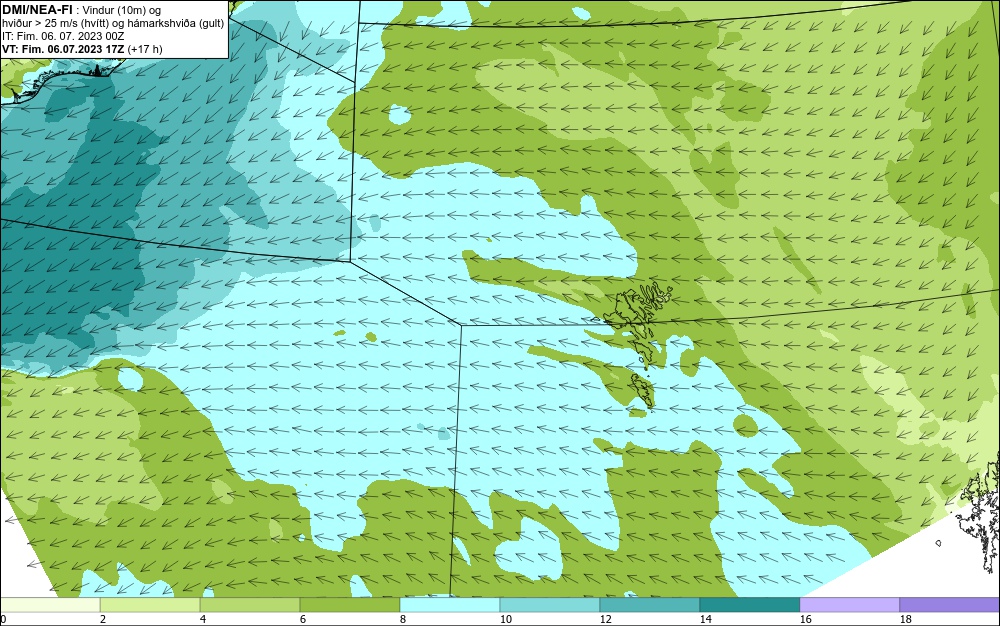The height and width of the screenshot is (626, 1000).
Task: Click the 2–4 m/s legend swatch
Action: 150,605
